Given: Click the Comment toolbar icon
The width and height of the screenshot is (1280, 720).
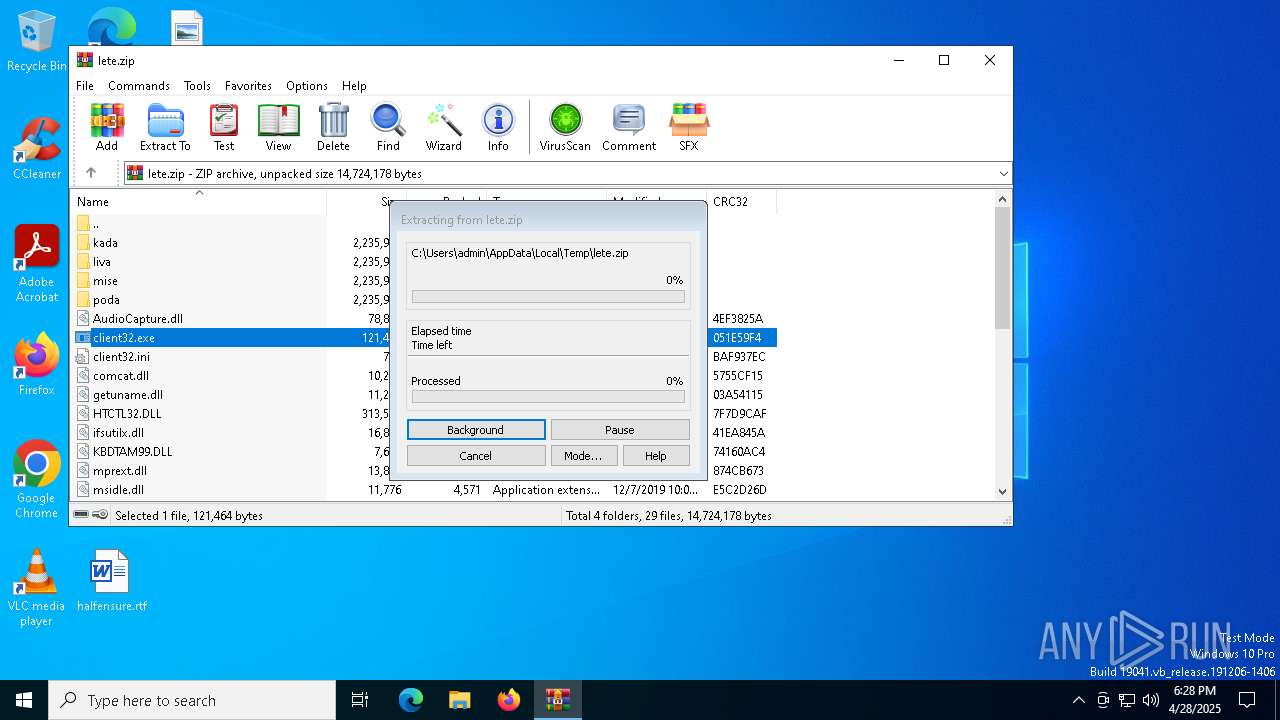Looking at the screenshot, I should pos(629,127).
